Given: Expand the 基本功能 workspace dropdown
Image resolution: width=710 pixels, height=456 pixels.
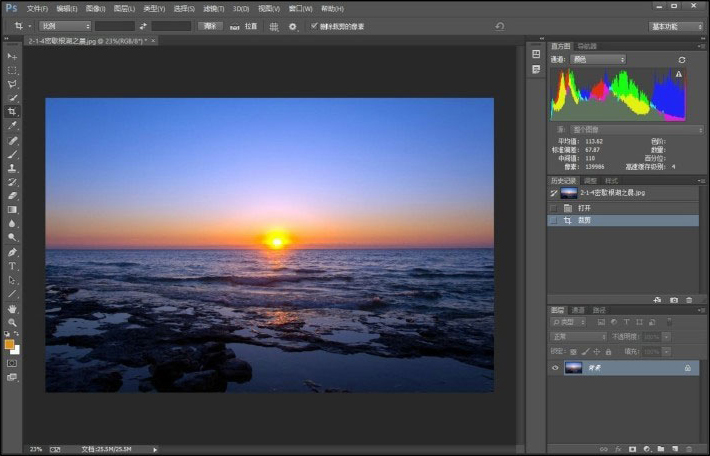Looking at the screenshot, I should (x=676, y=26).
